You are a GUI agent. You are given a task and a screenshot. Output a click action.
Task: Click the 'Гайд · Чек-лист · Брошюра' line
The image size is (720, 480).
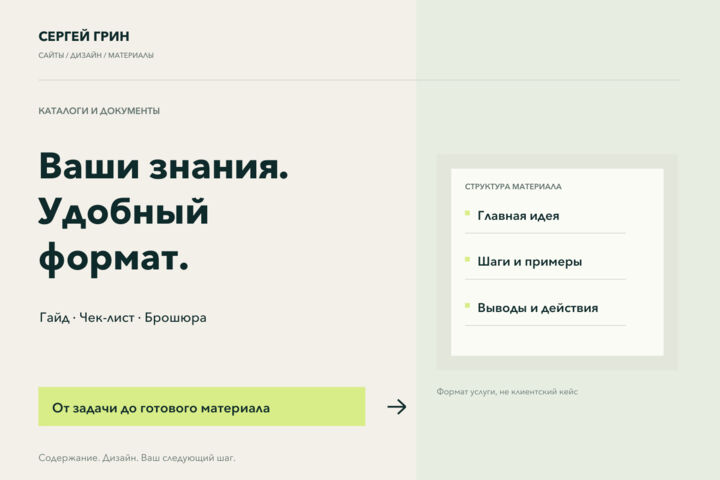(123, 317)
